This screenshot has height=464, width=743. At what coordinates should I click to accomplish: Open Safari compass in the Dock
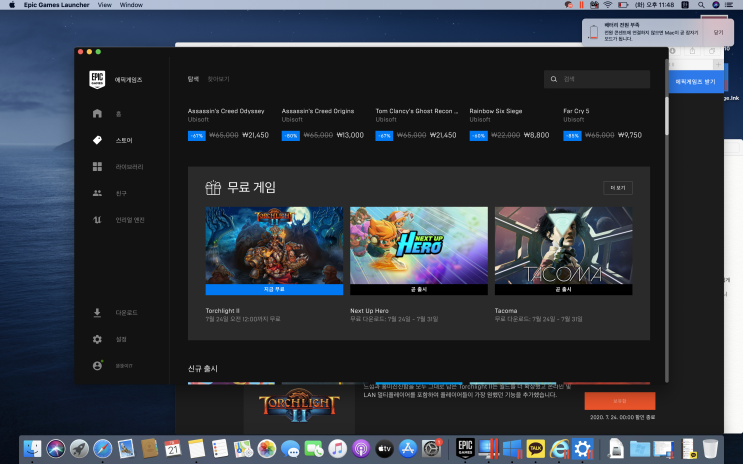point(102,448)
